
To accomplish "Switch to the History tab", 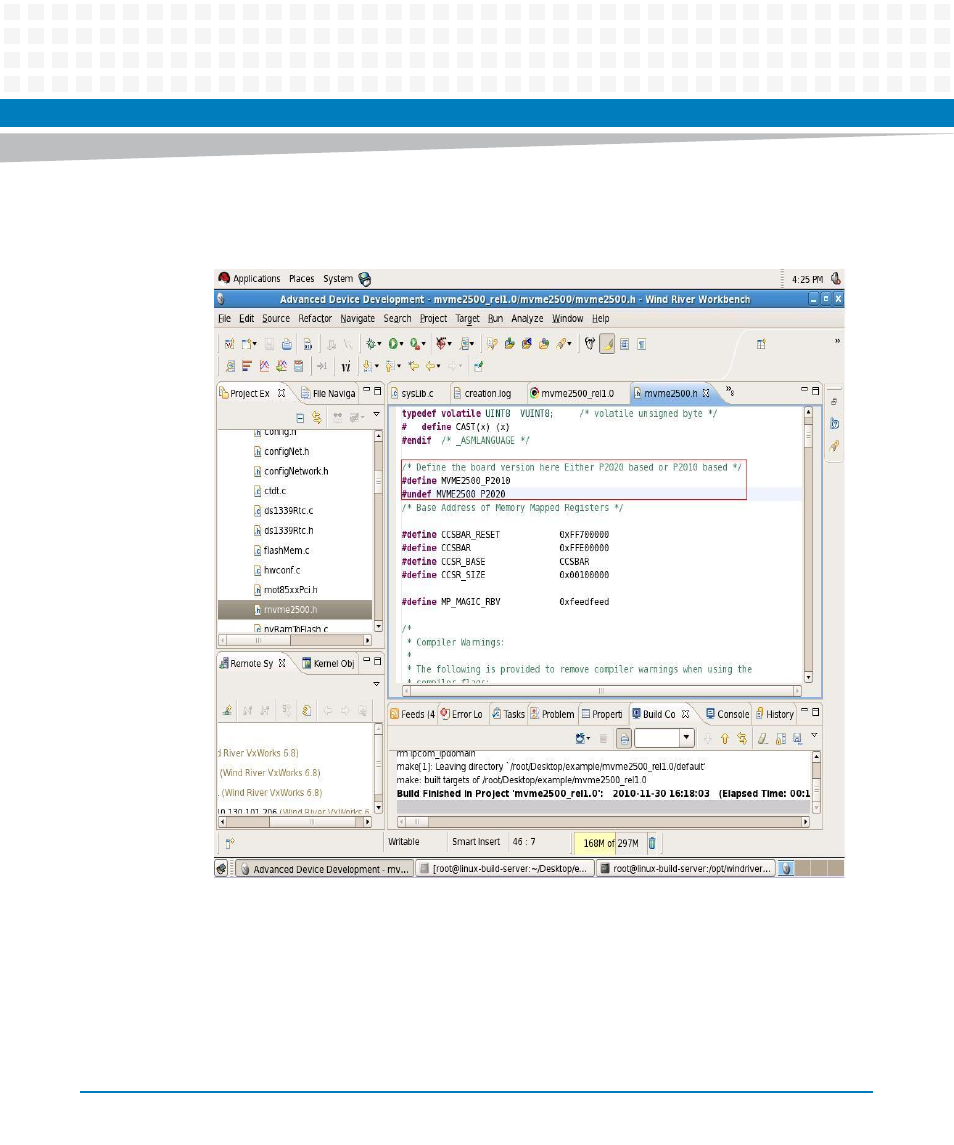I will point(774,714).
